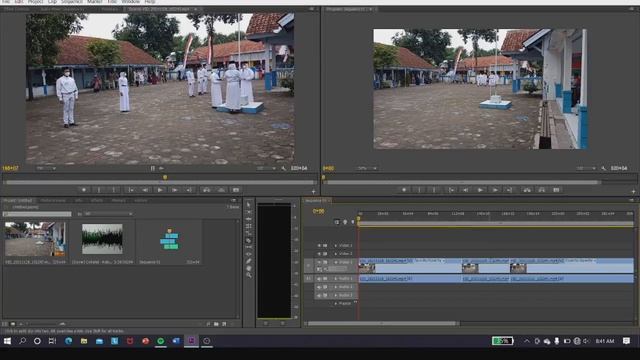Screen dimensions: 640x360
Task: Open Source monitor settings wrench
Action: [x=284, y=168]
